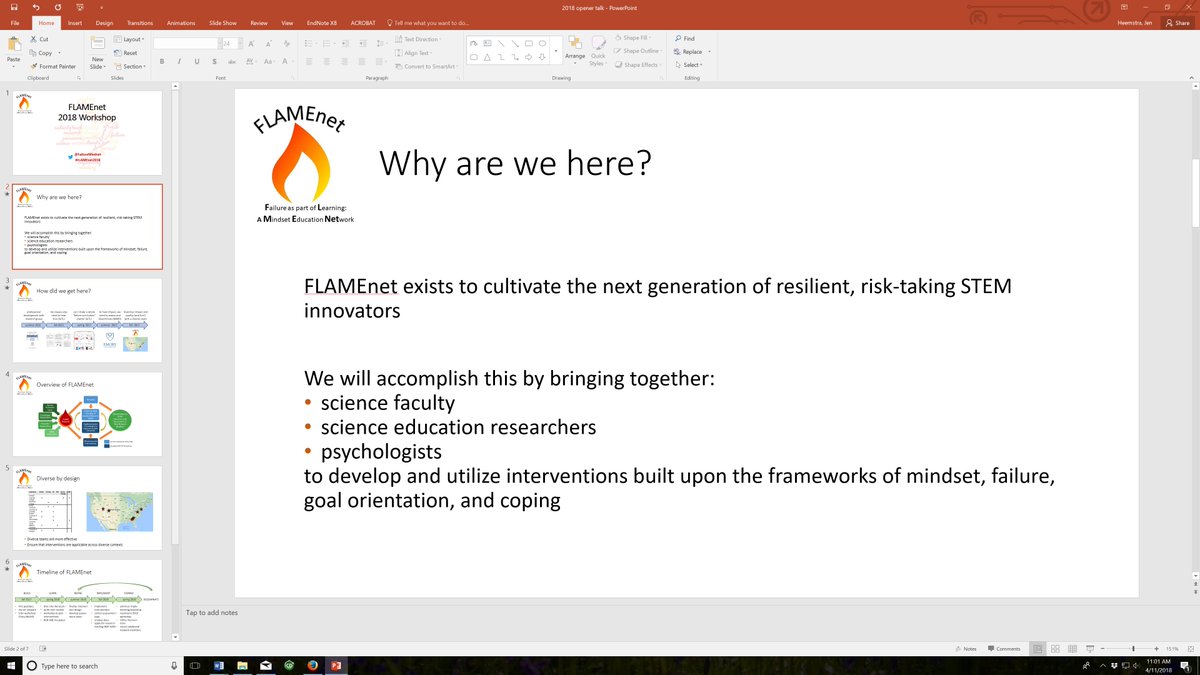Activate Format Painter
The height and width of the screenshot is (675, 1200).
click(x=53, y=66)
